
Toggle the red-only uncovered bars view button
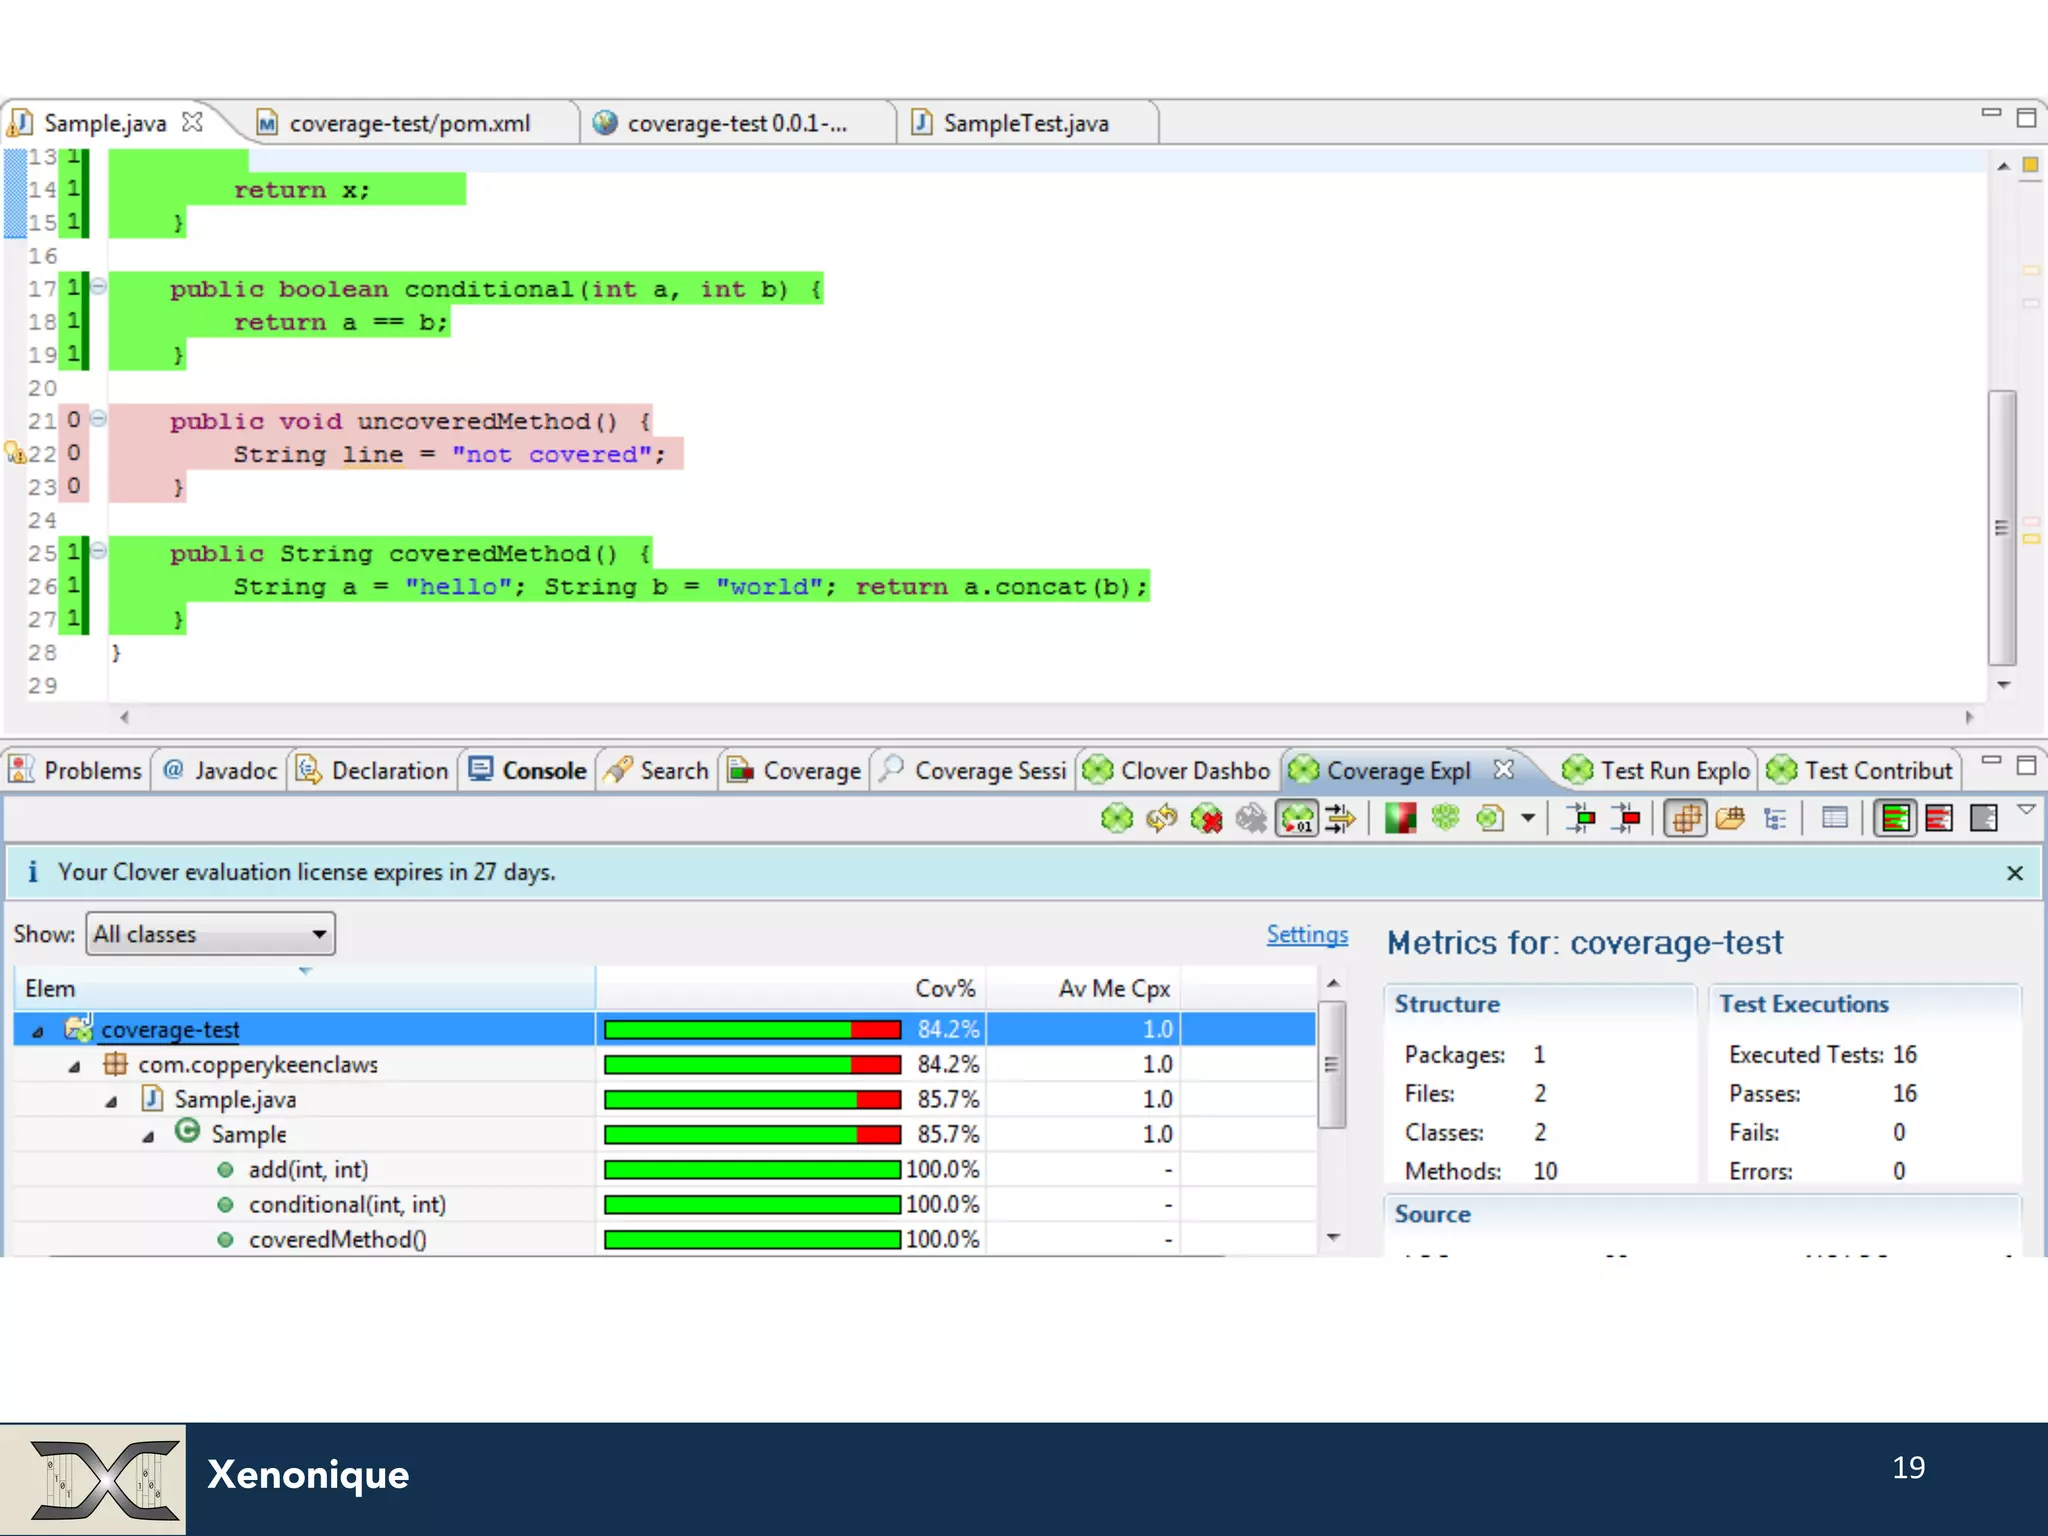coord(1939,819)
